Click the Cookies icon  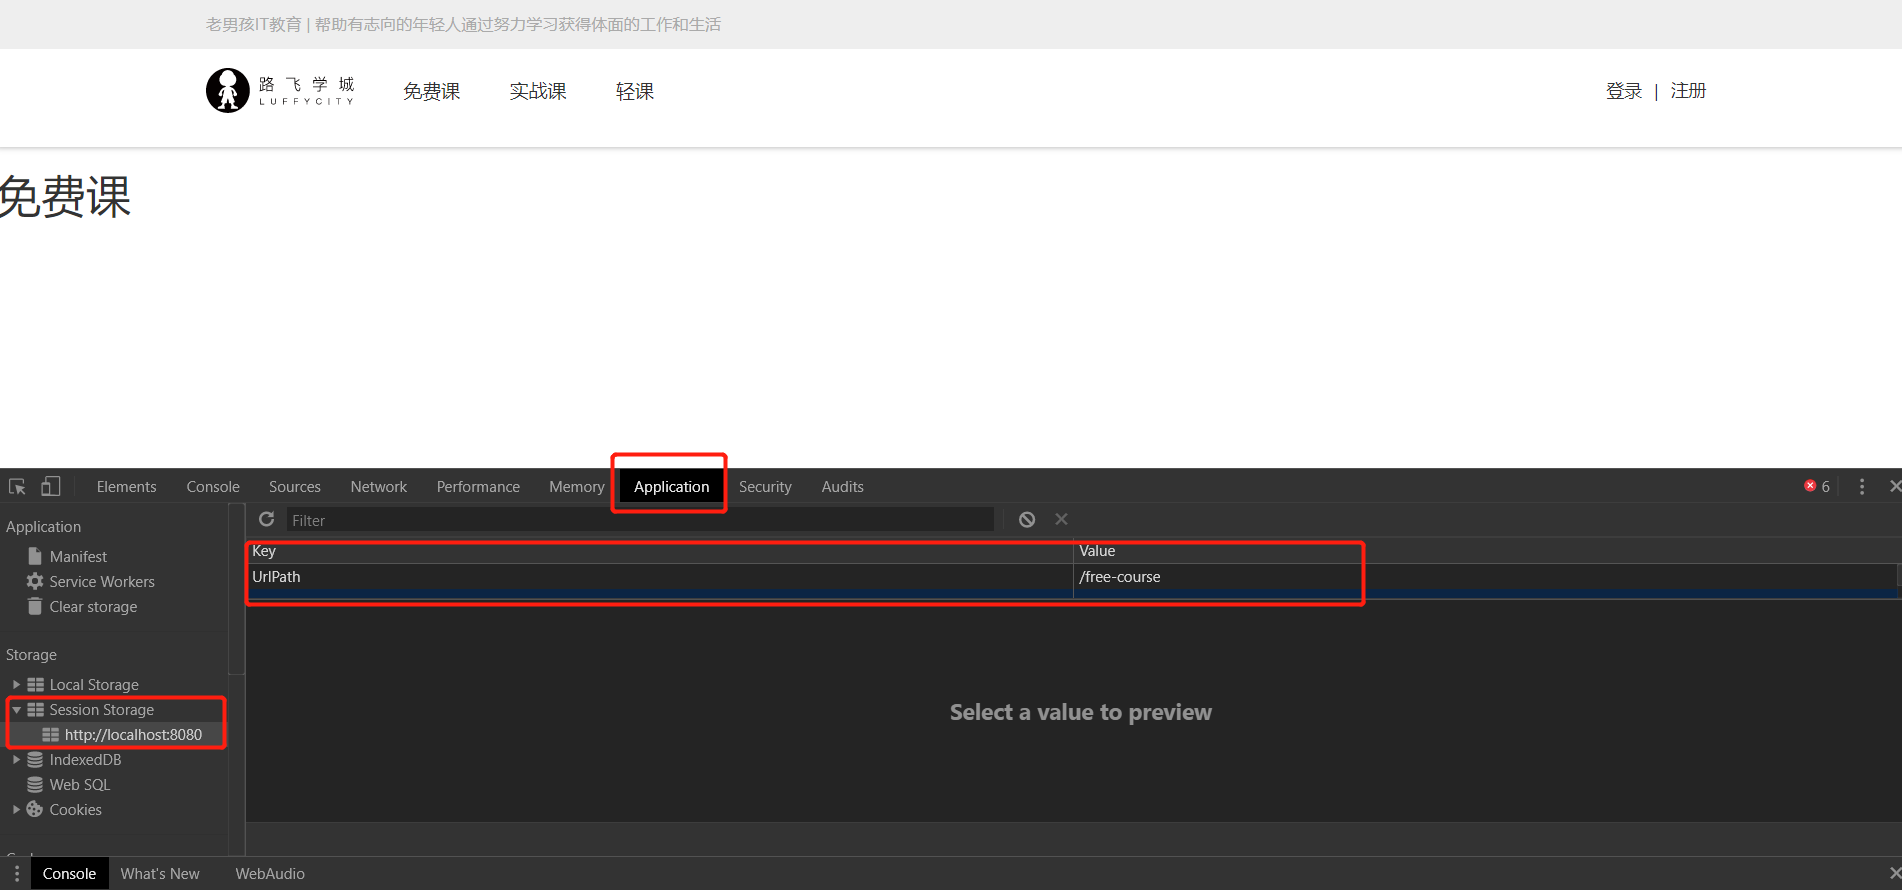tap(35, 809)
